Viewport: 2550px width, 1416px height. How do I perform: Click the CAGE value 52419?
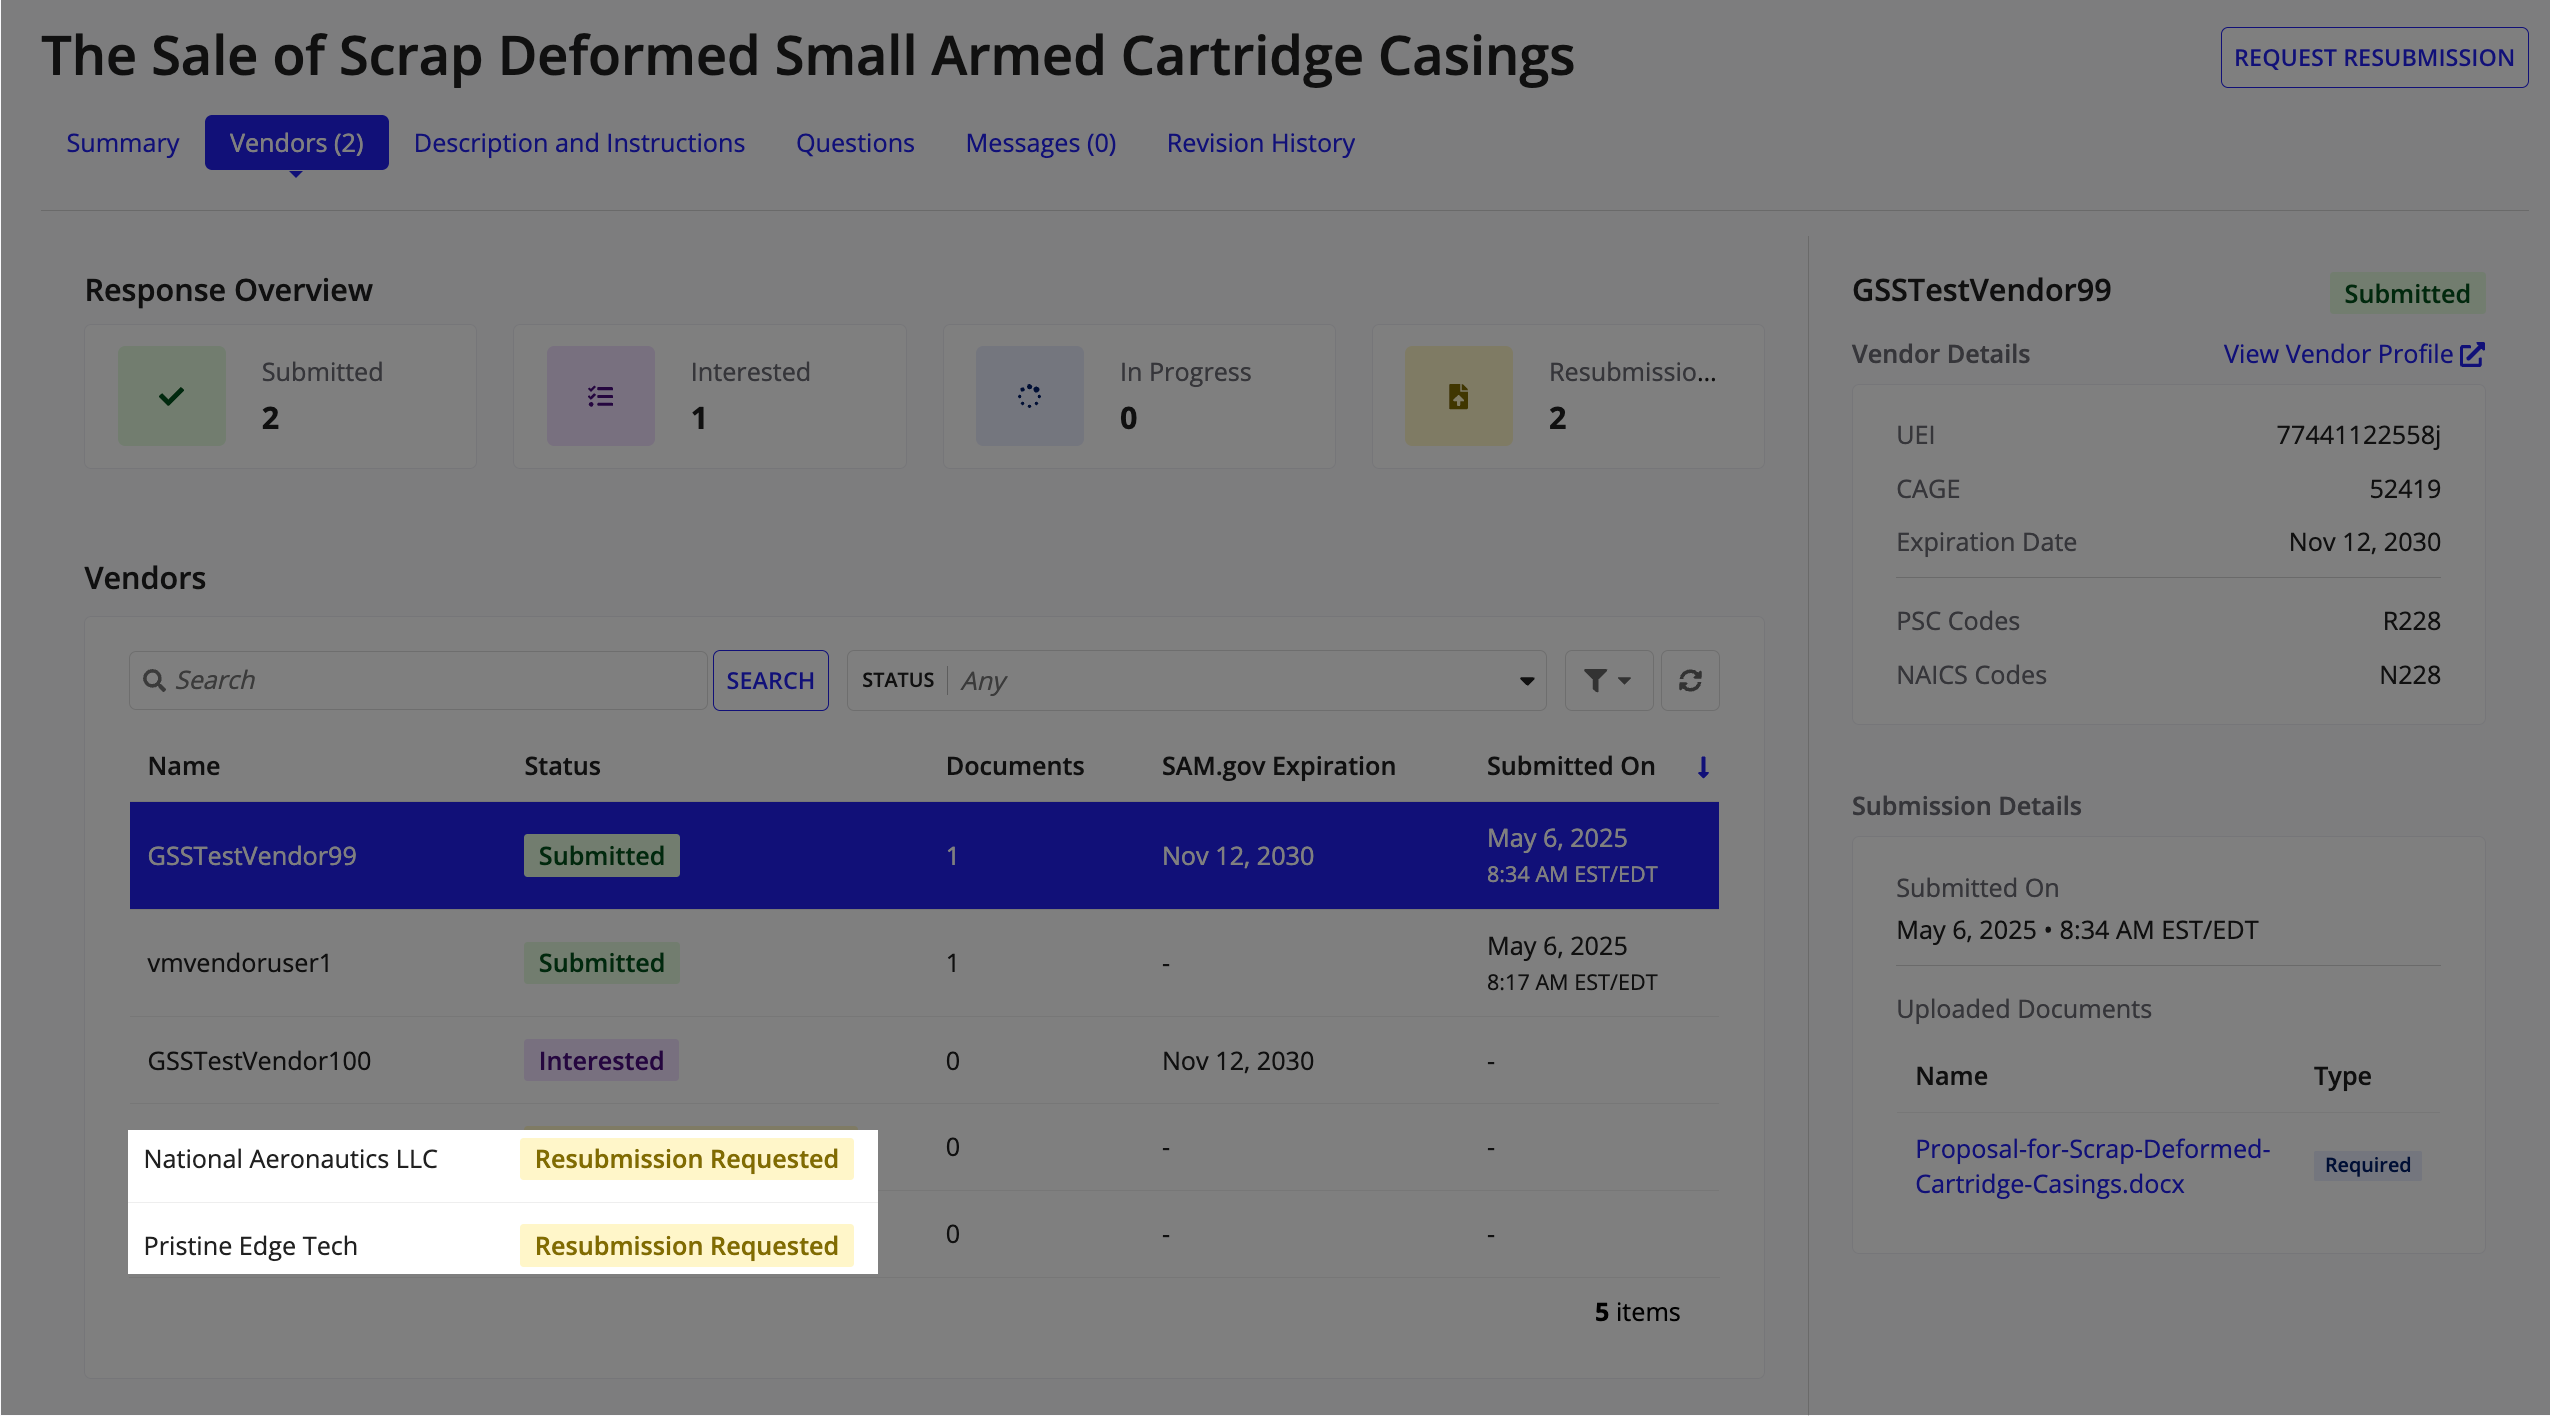(2405, 489)
